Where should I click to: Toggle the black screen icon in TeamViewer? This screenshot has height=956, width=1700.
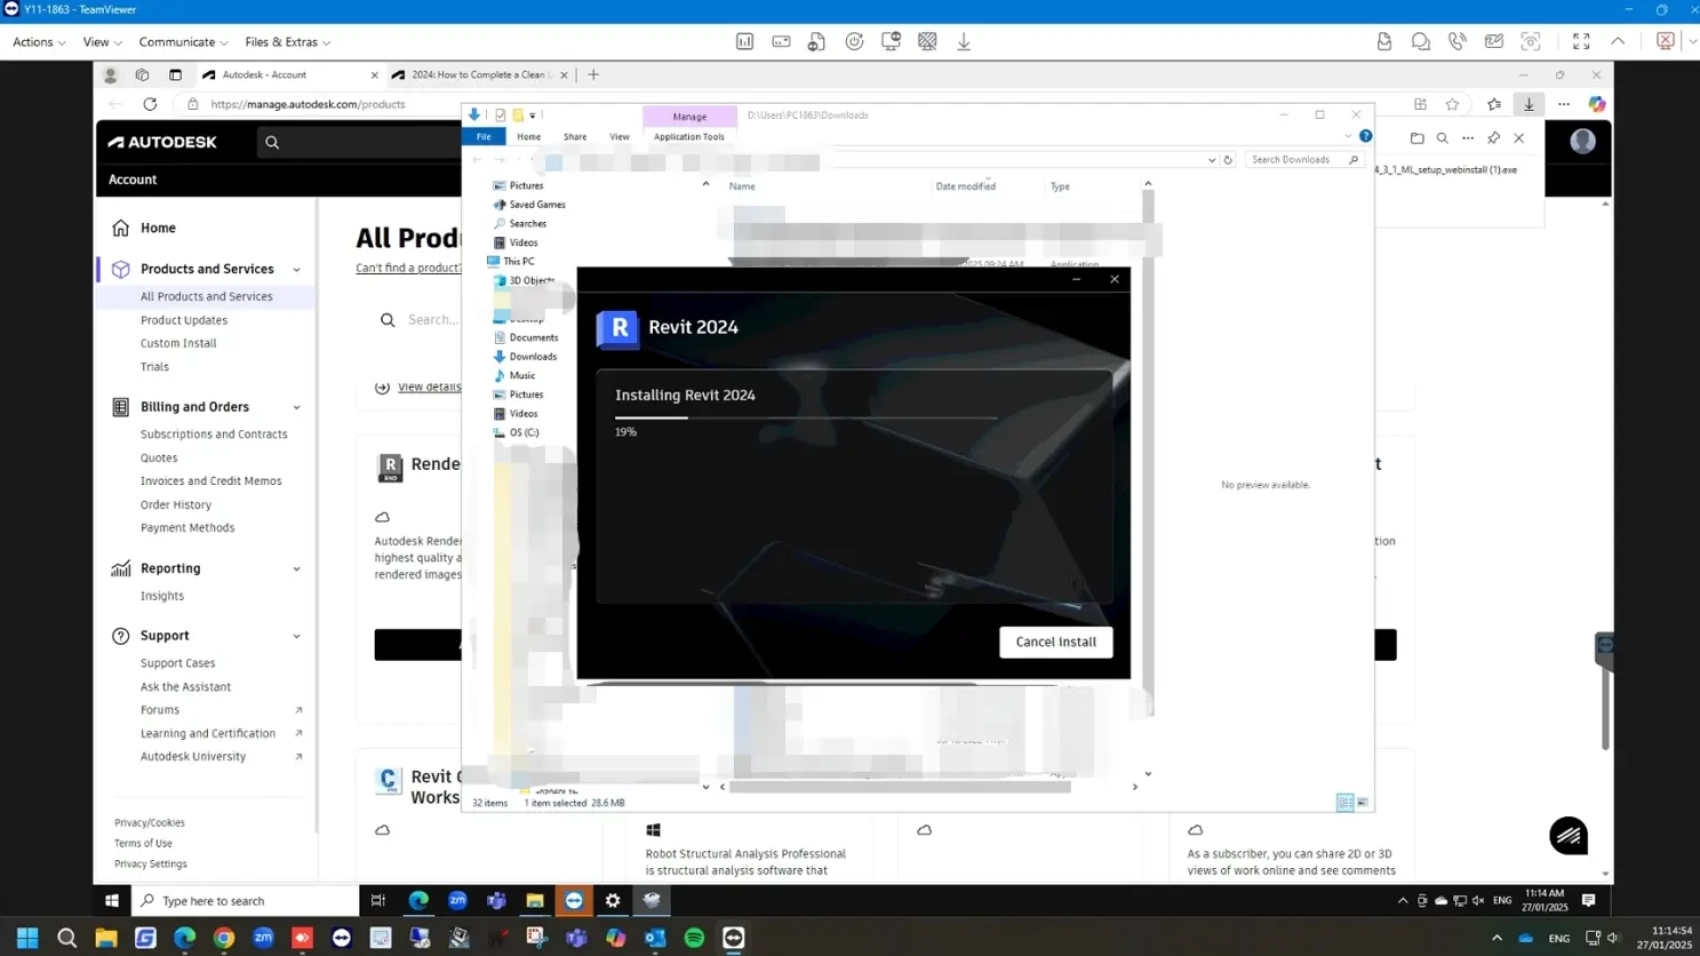click(x=928, y=41)
